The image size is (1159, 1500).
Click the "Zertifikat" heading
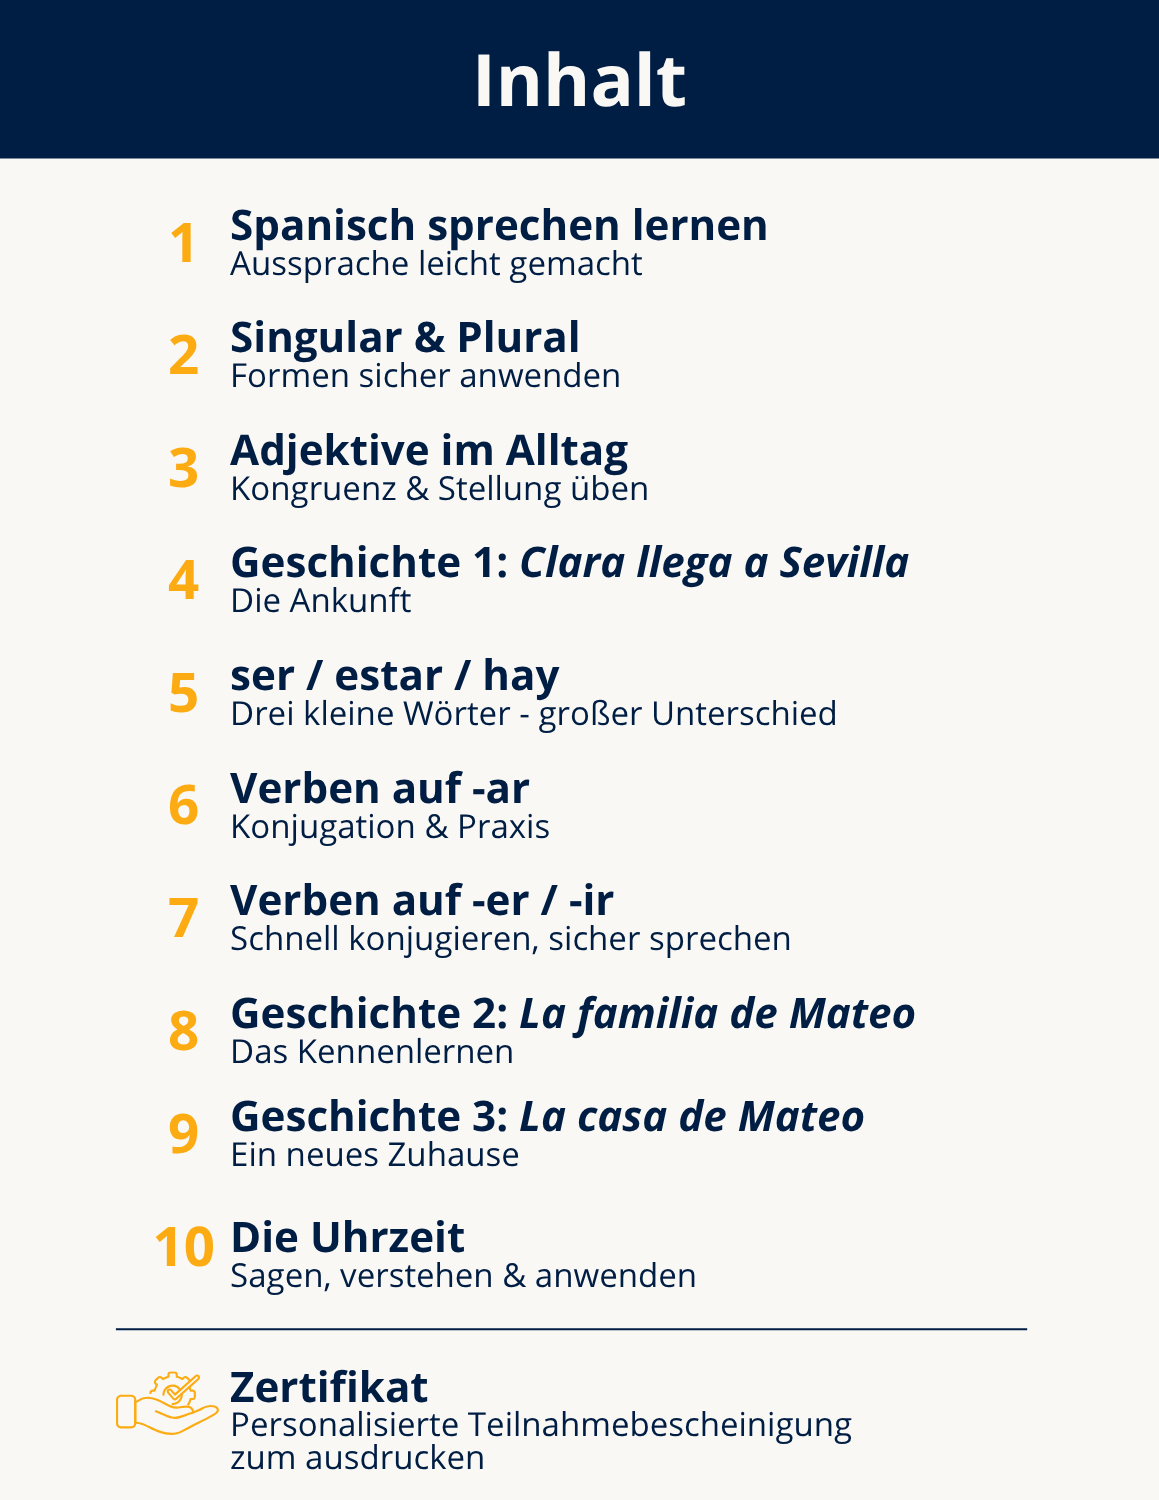pyautogui.click(x=328, y=1388)
